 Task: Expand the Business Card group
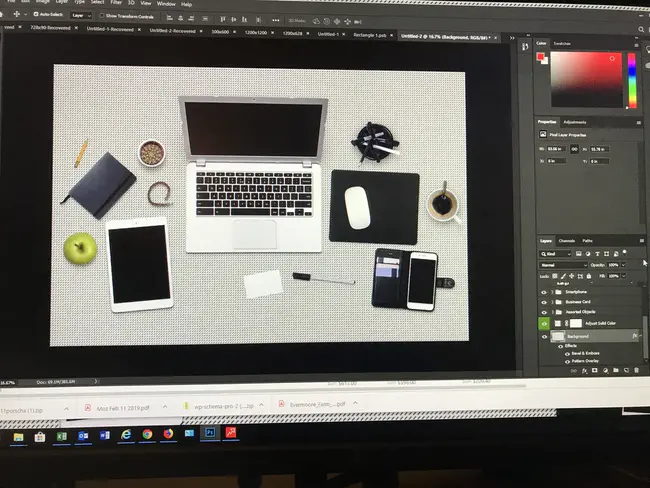pos(553,302)
